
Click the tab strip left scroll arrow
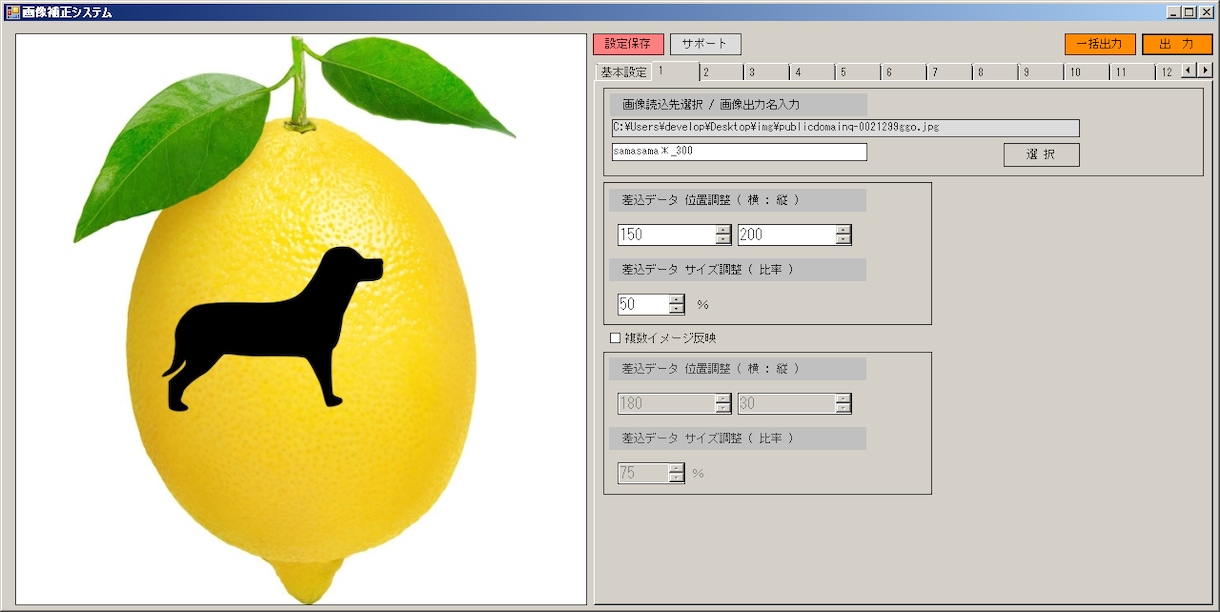click(x=1189, y=70)
